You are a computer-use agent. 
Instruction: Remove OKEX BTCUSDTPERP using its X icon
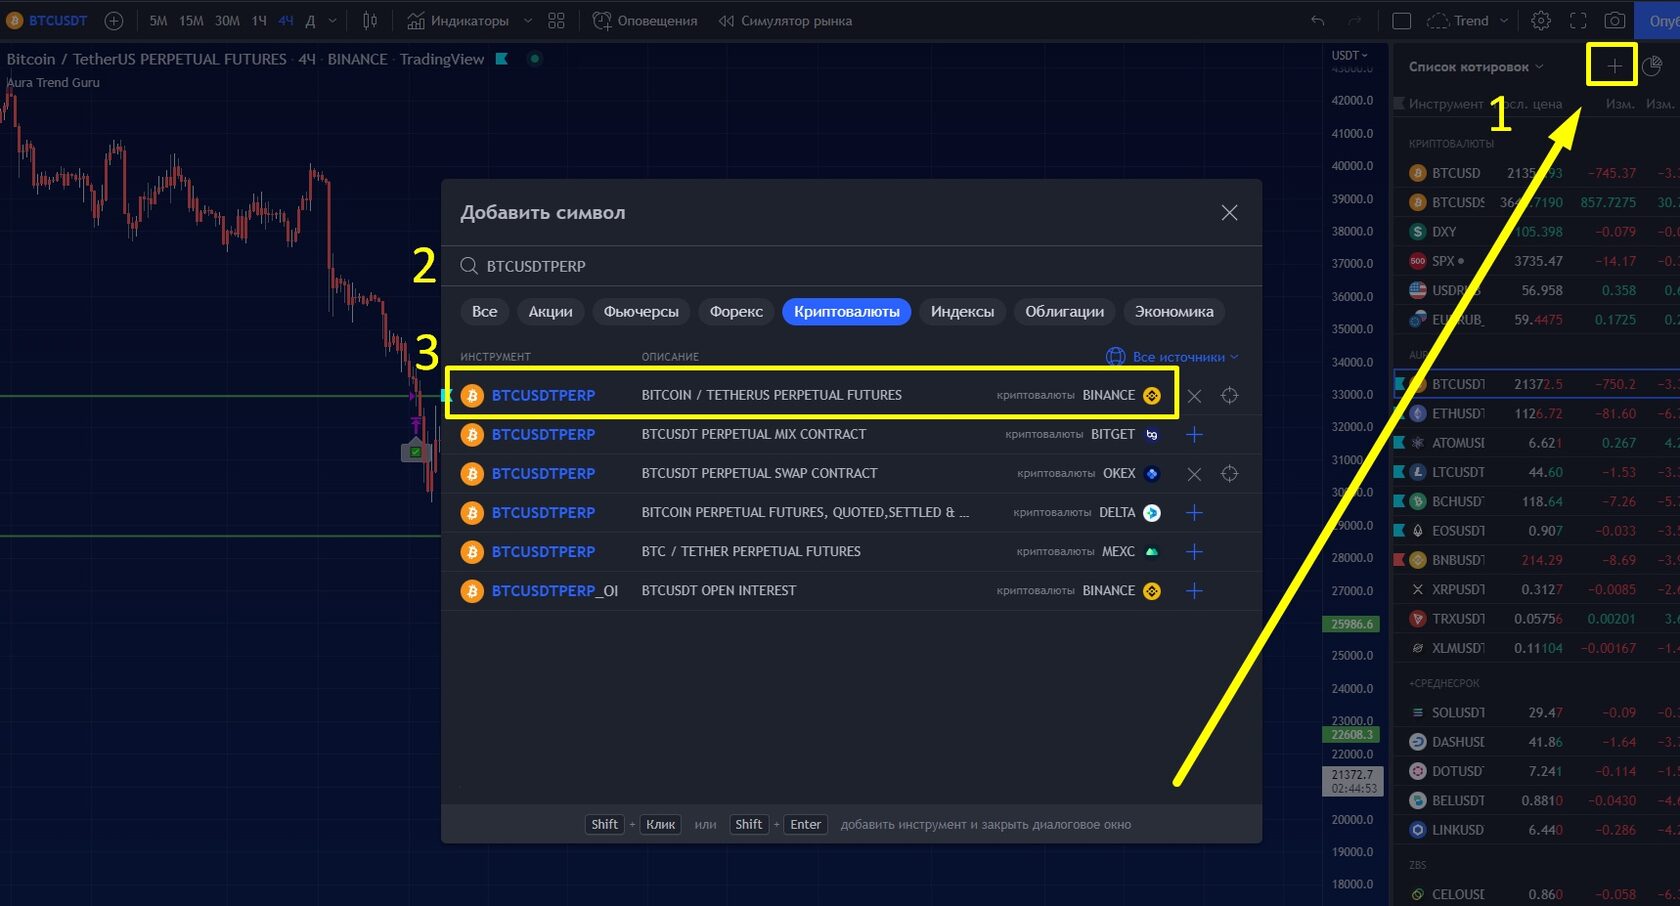tap(1194, 474)
